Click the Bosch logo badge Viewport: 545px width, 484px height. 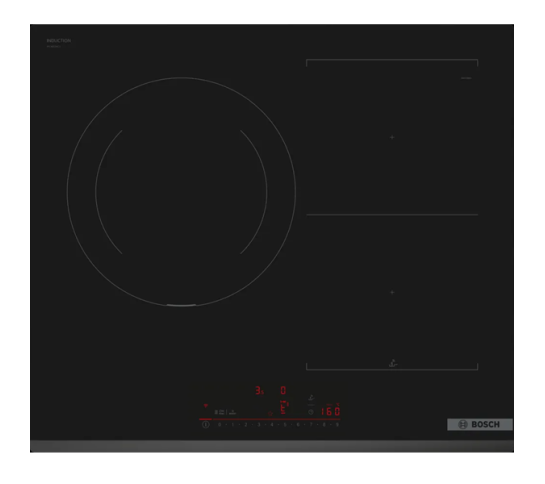click(480, 425)
